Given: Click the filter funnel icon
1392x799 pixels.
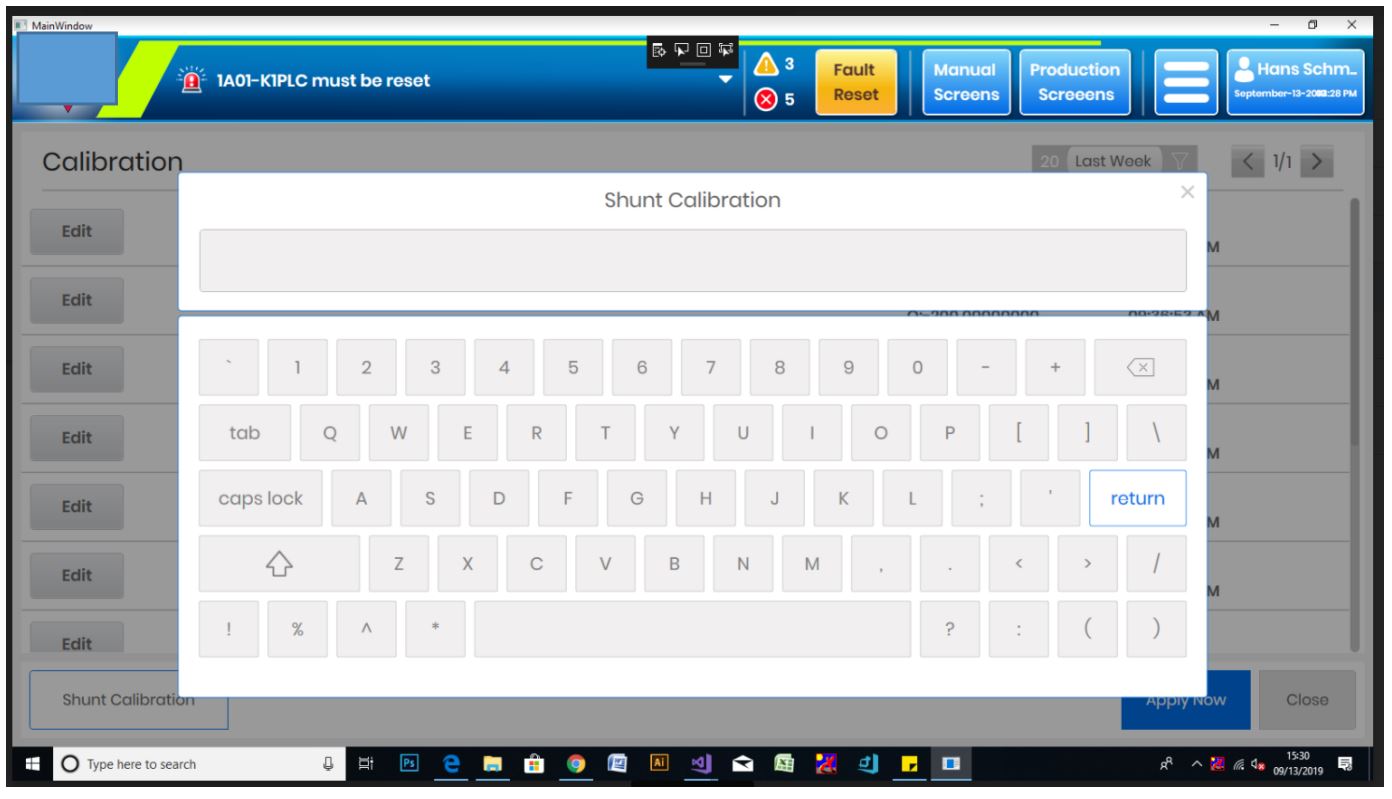Looking at the screenshot, I should coord(1179,161).
